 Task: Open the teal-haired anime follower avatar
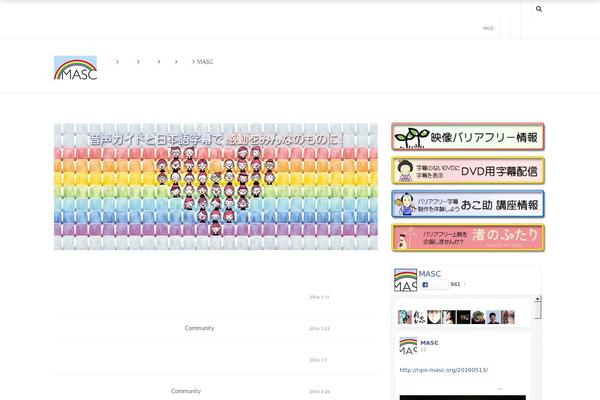point(404,317)
